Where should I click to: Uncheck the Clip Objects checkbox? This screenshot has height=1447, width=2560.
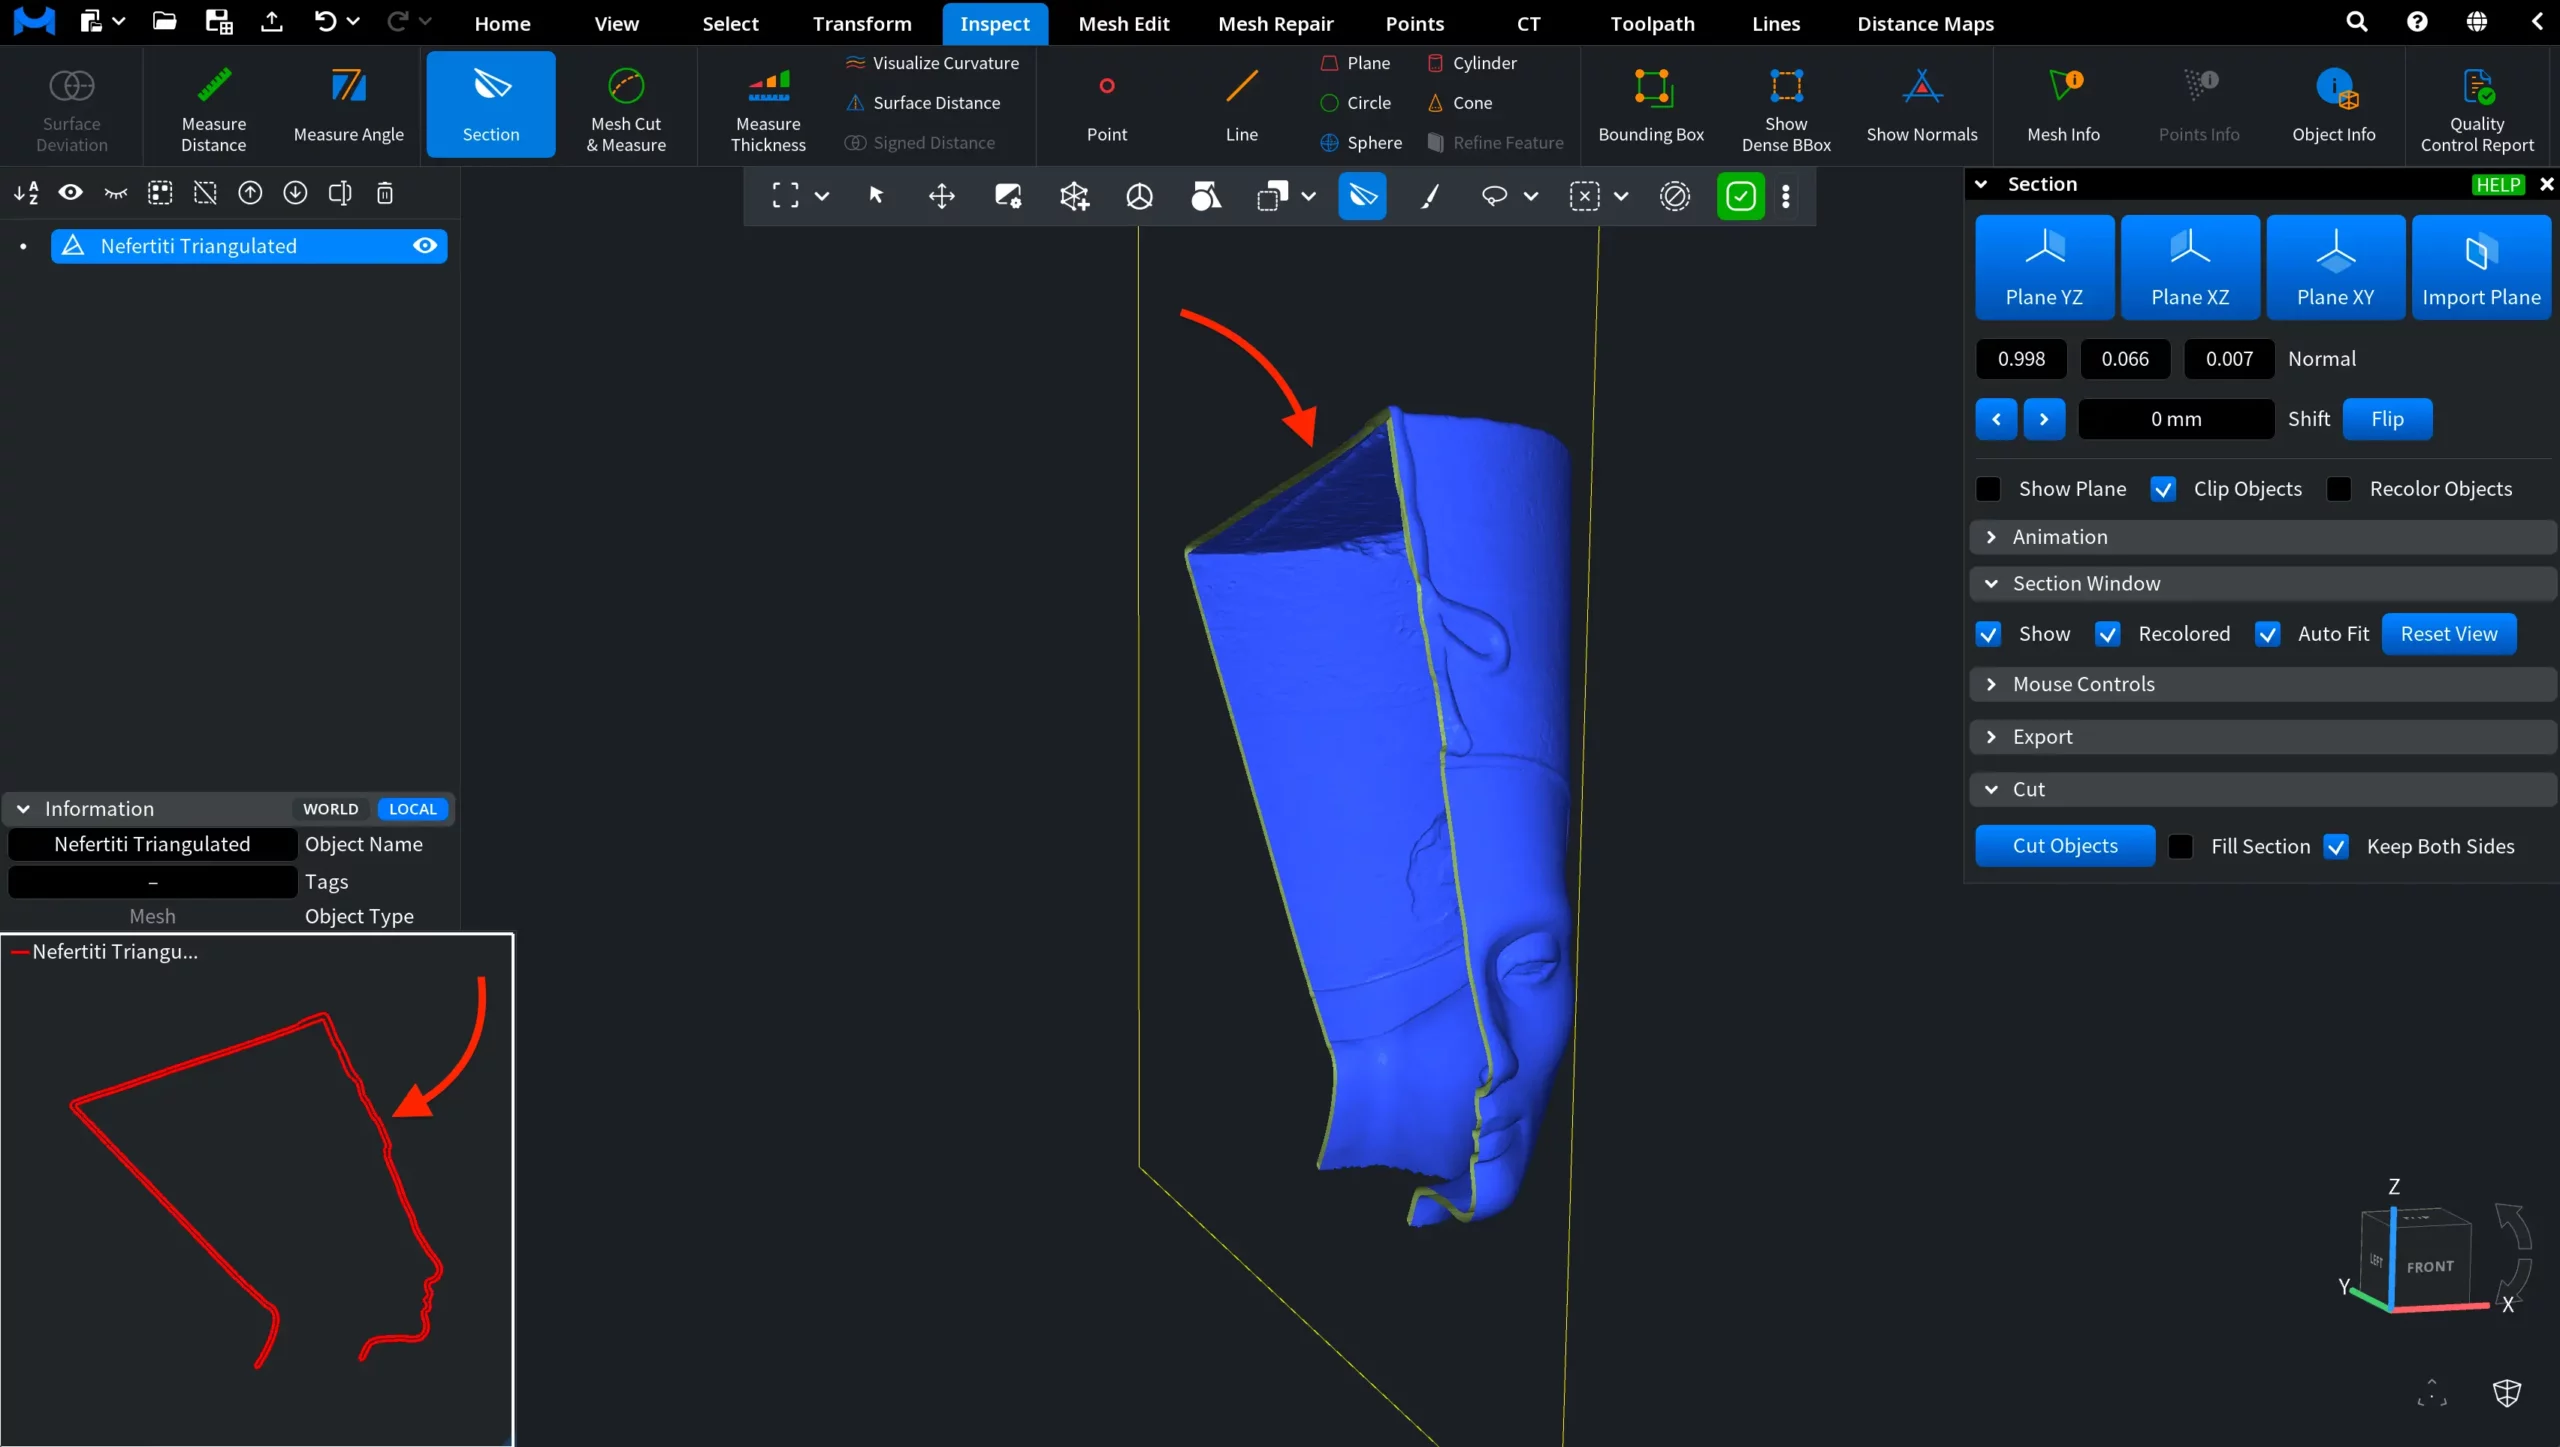tap(2163, 489)
